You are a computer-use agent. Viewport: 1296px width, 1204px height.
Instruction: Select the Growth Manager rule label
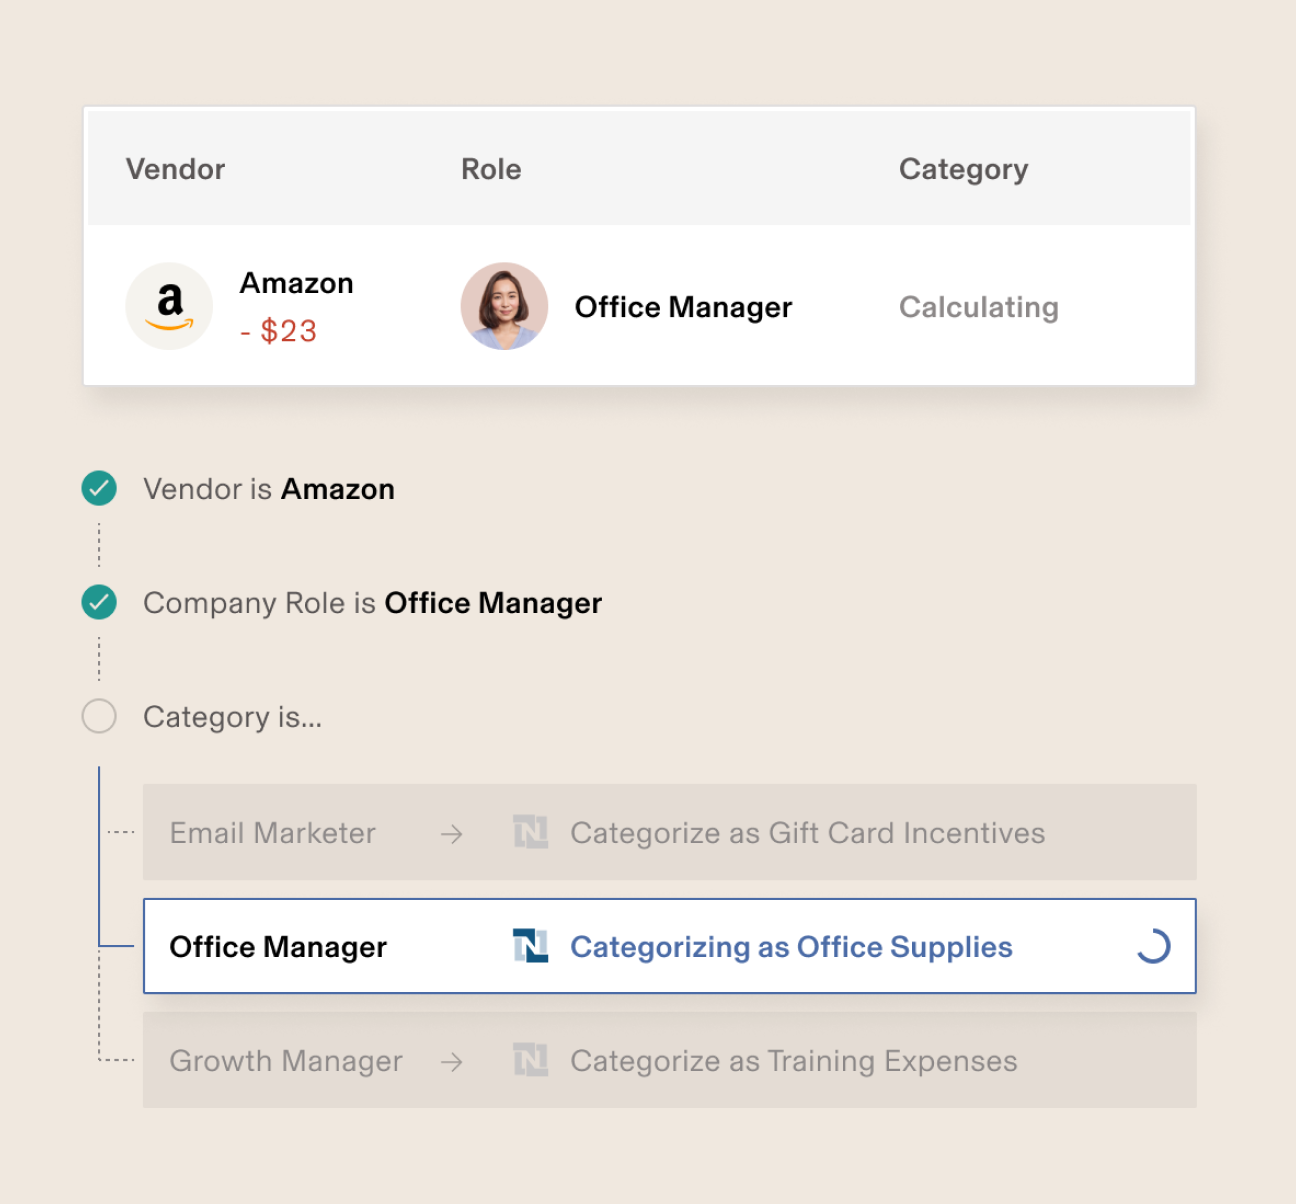pyautogui.click(x=286, y=1061)
